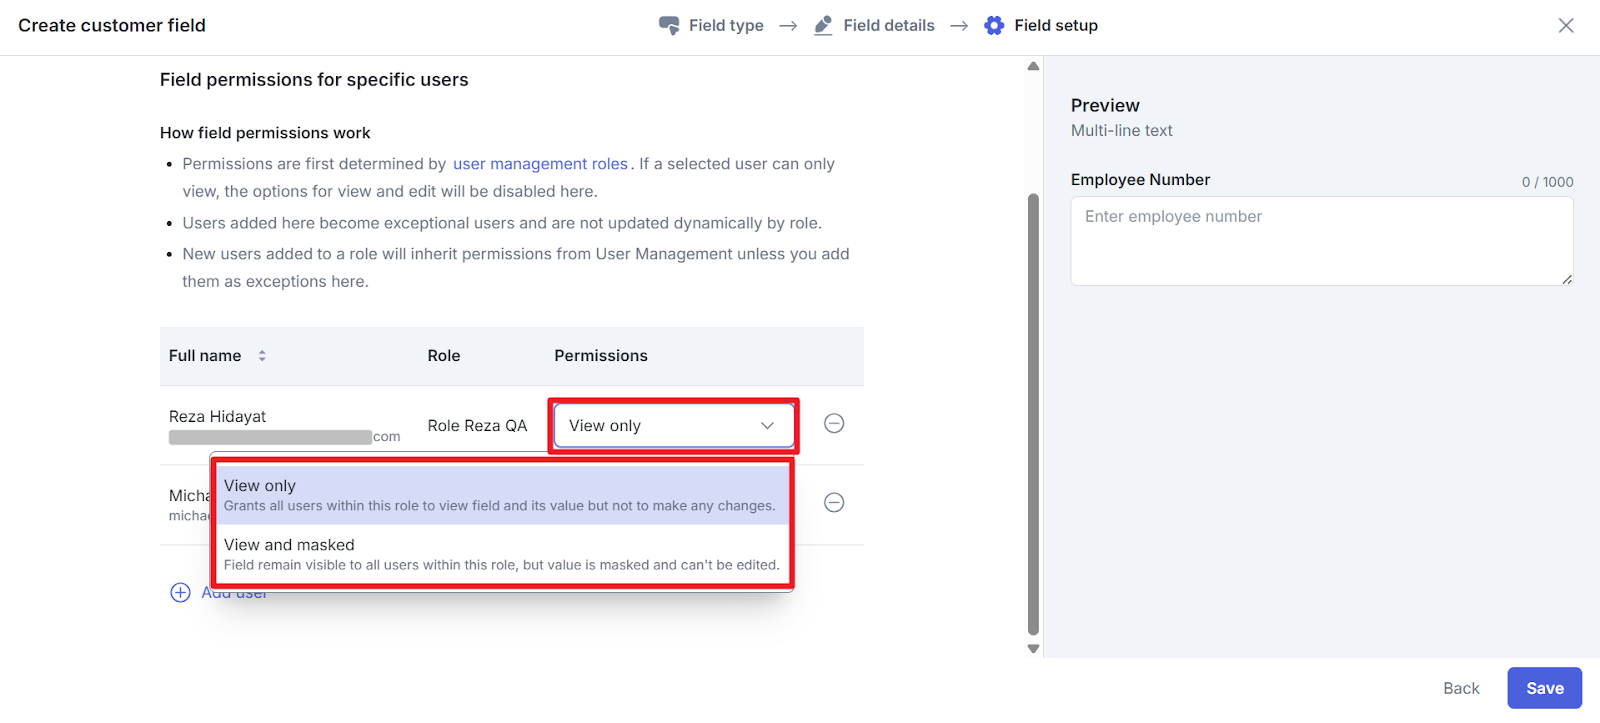The image size is (1600, 723).
Task: Sort the table by Full name
Action: 262,356
